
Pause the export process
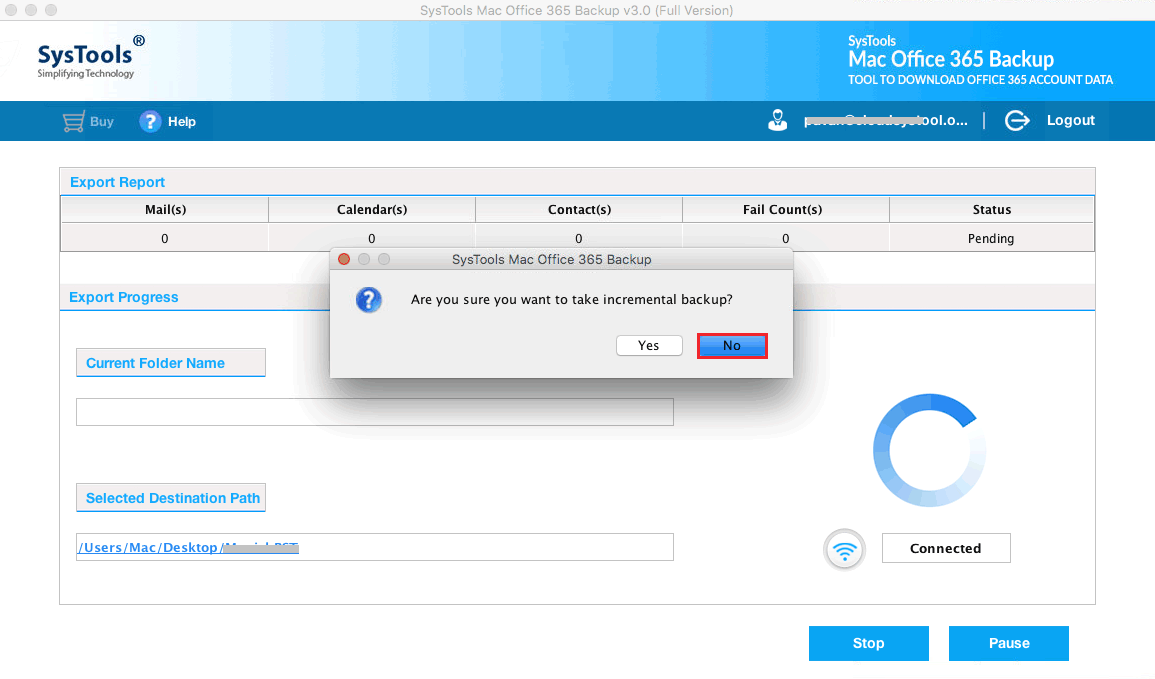click(1008, 643)
